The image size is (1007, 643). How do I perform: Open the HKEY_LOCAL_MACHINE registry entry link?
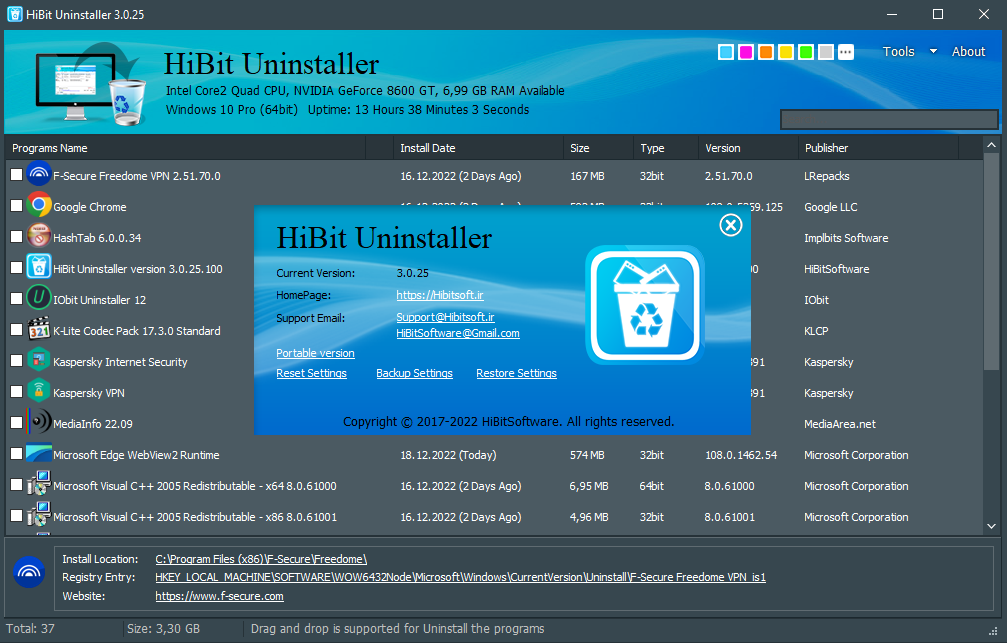(460, 577)
